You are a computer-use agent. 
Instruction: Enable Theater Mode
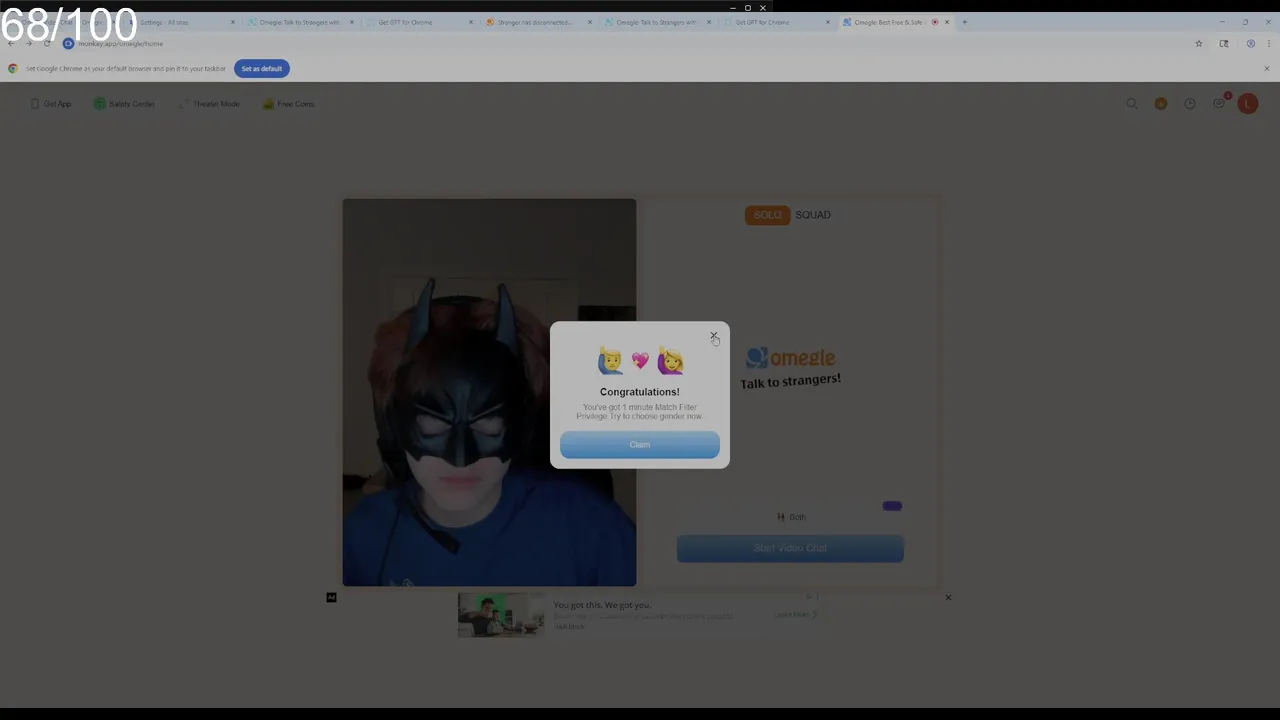click(210, 104)
